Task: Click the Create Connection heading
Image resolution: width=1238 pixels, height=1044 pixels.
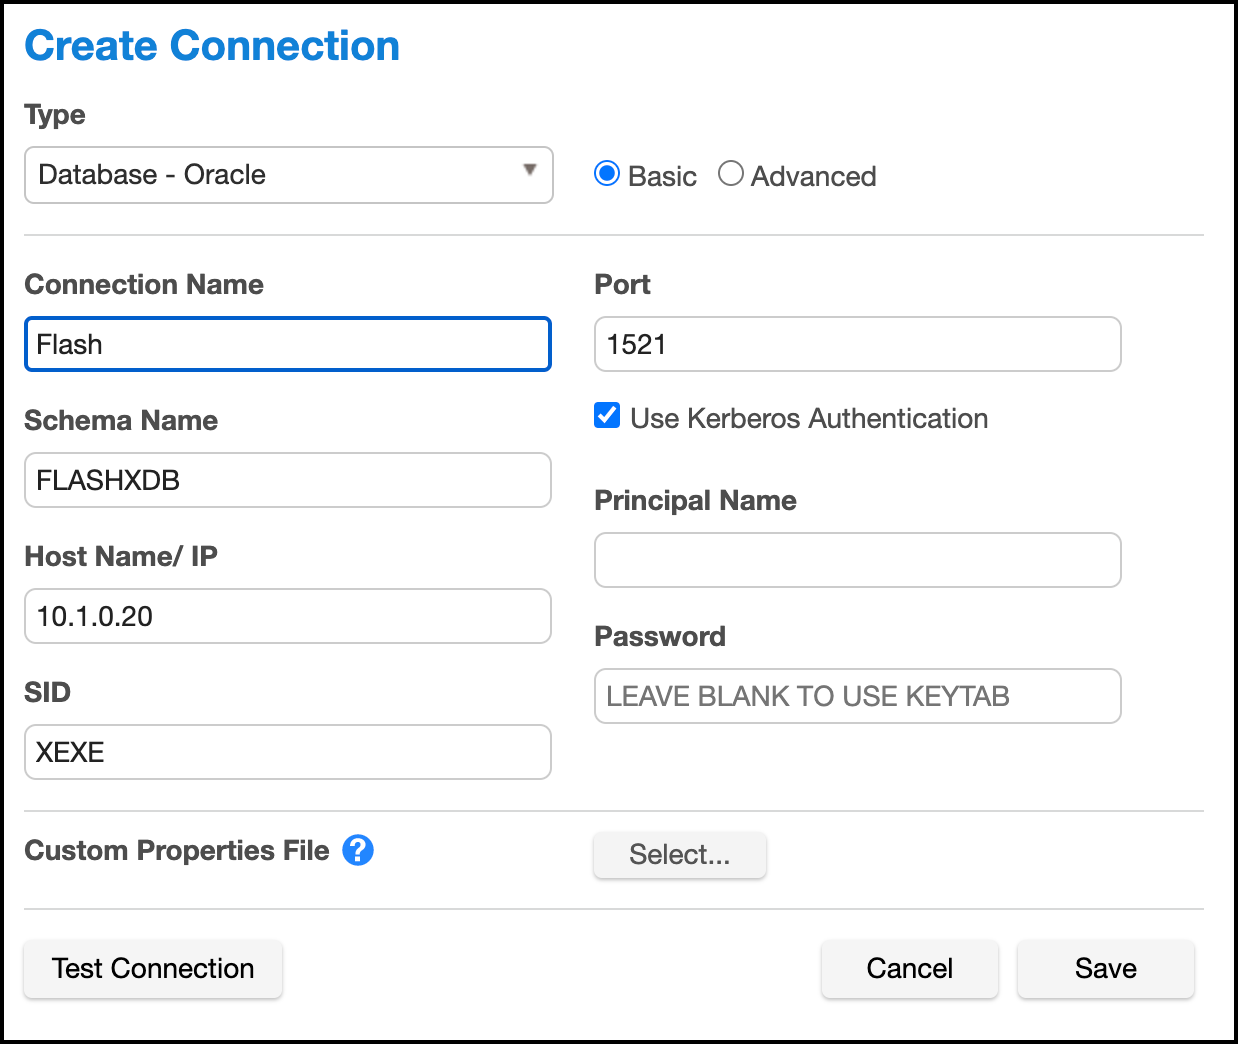Action: coord(212,46)
